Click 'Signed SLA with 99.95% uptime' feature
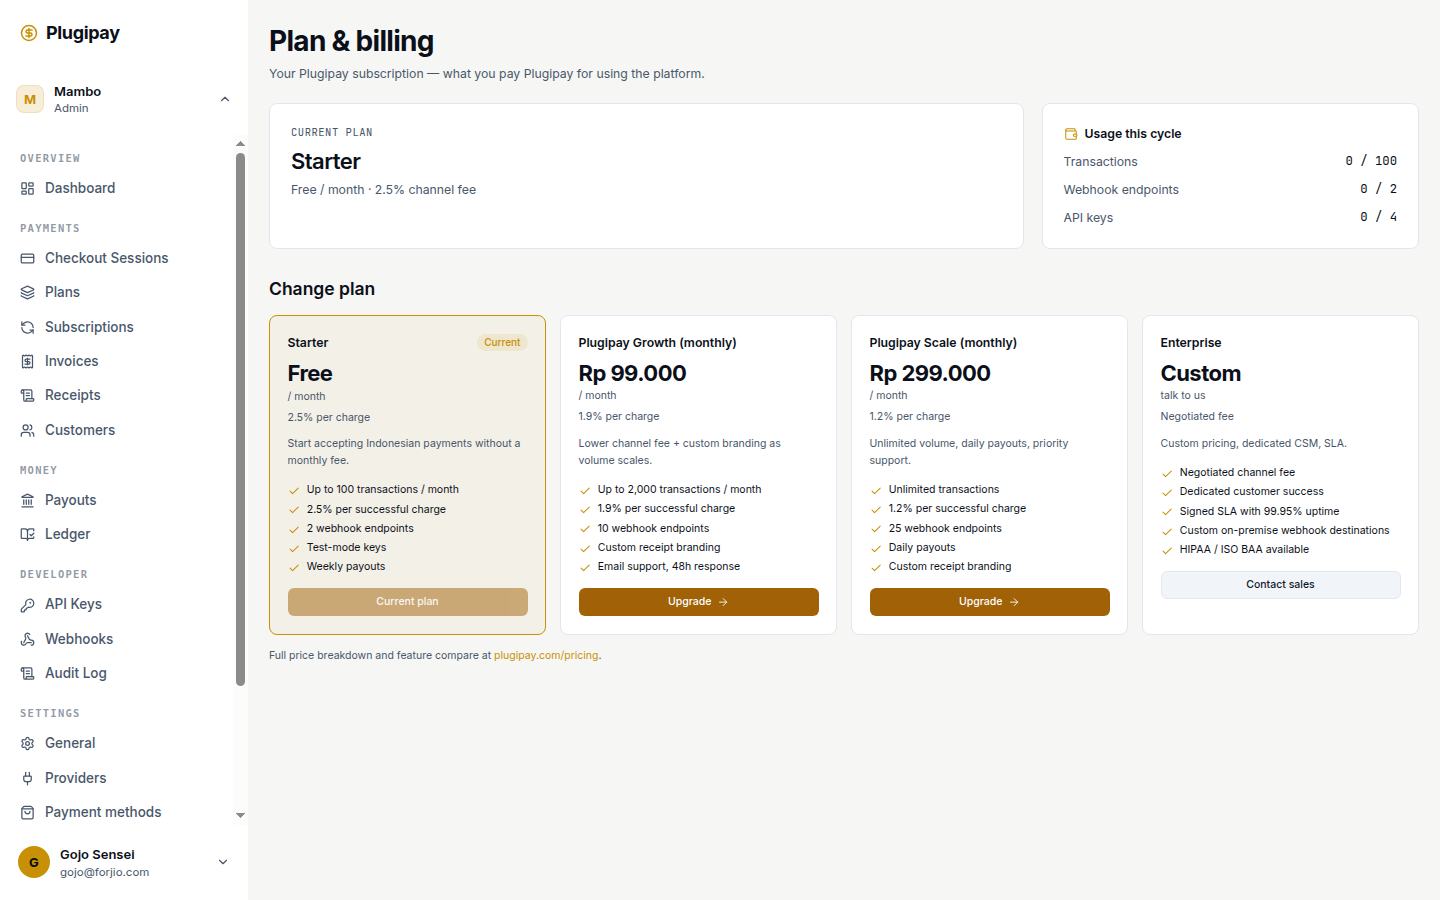 point(1259,511)
